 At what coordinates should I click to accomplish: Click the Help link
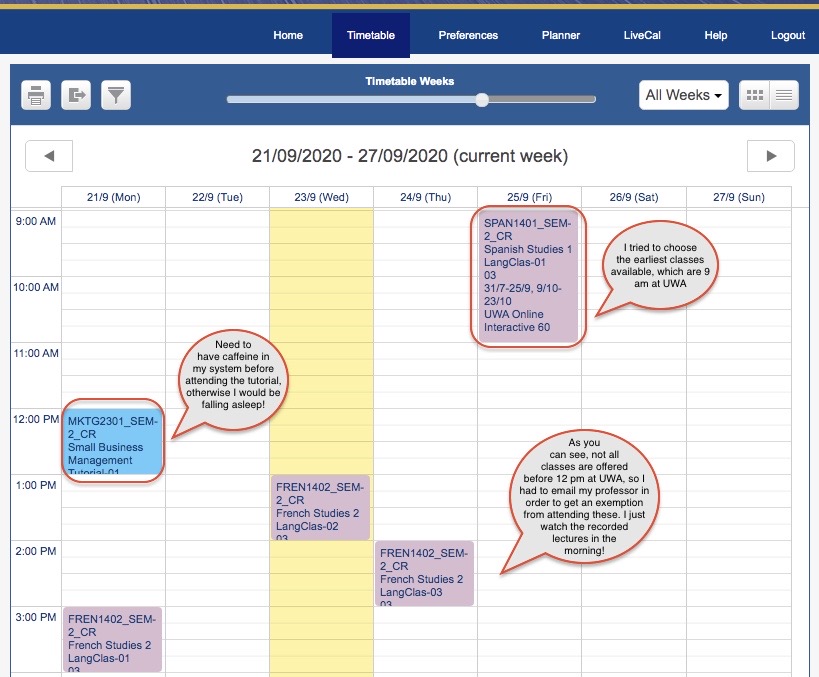[x=716, y=35]
